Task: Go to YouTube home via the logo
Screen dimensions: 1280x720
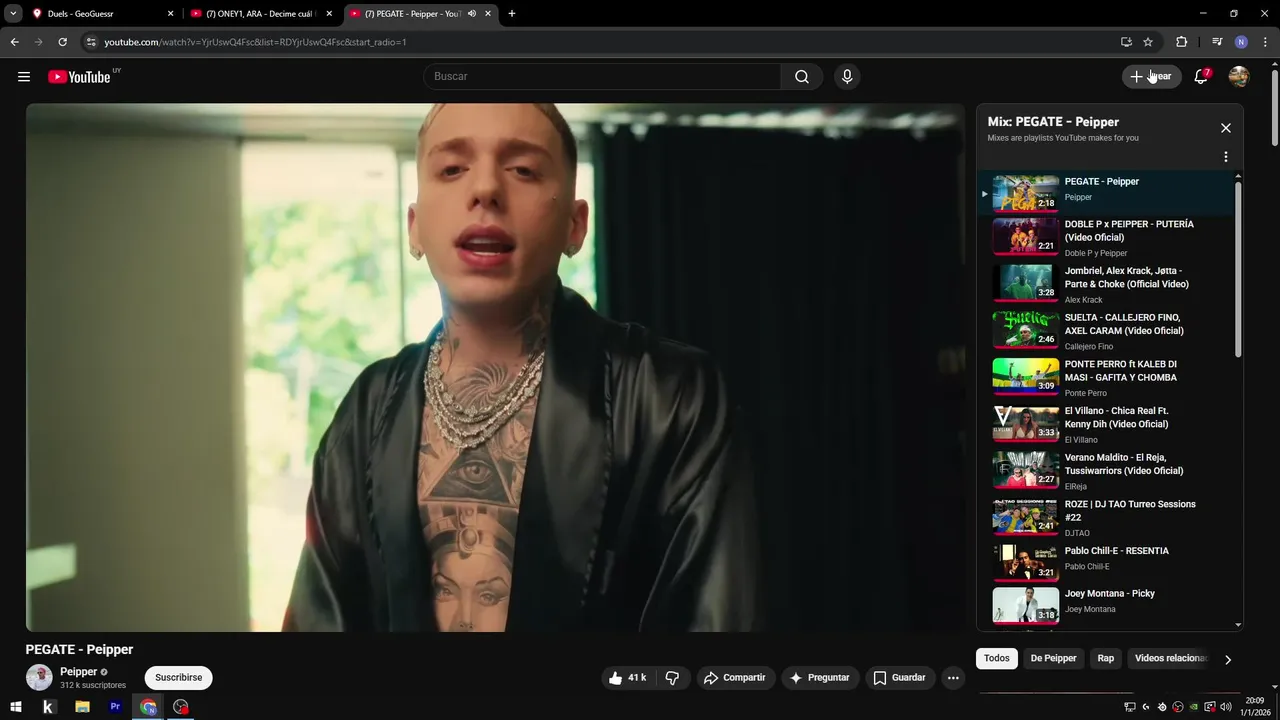Action: (x=80, y=77)
